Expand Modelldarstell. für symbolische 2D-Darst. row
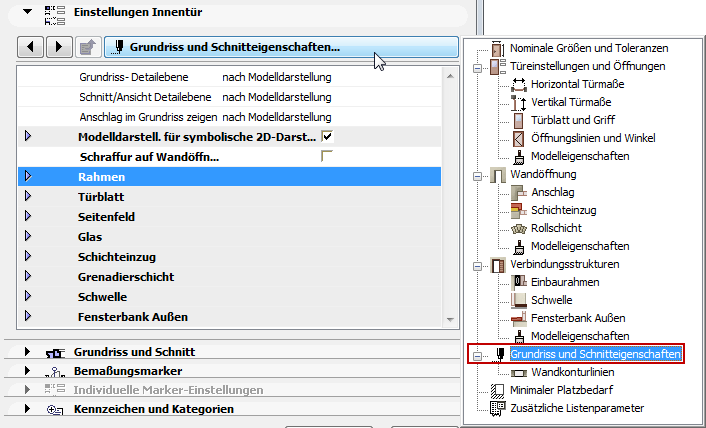This screenshot has width=706, height=428. click(x=28, y=136)
